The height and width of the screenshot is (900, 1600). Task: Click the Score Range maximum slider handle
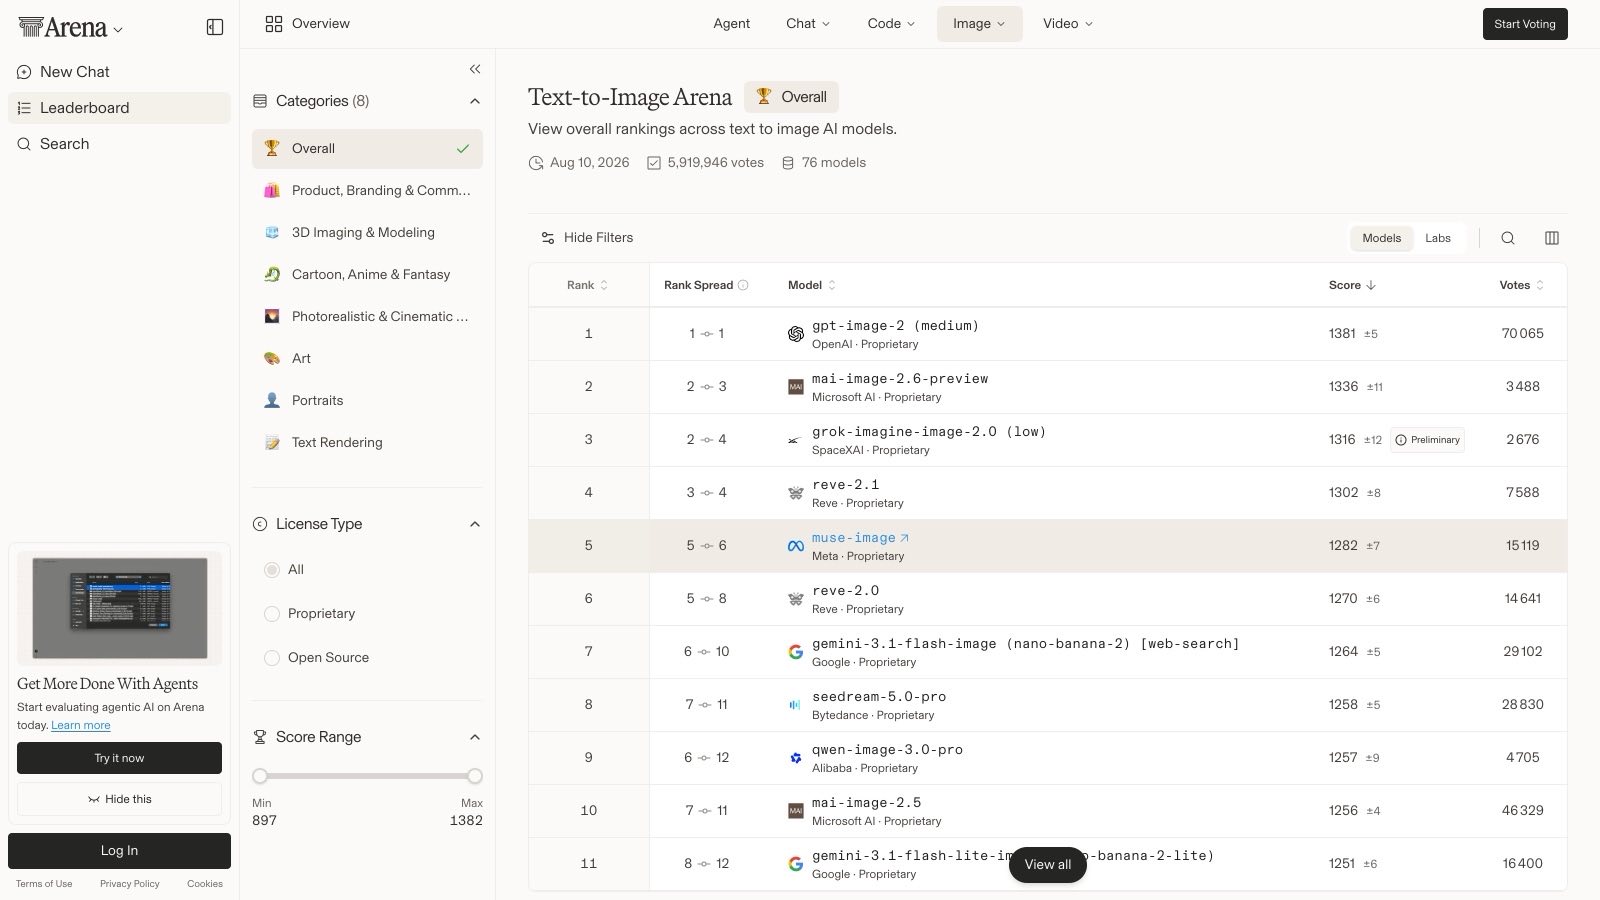[x=475, y=776]
